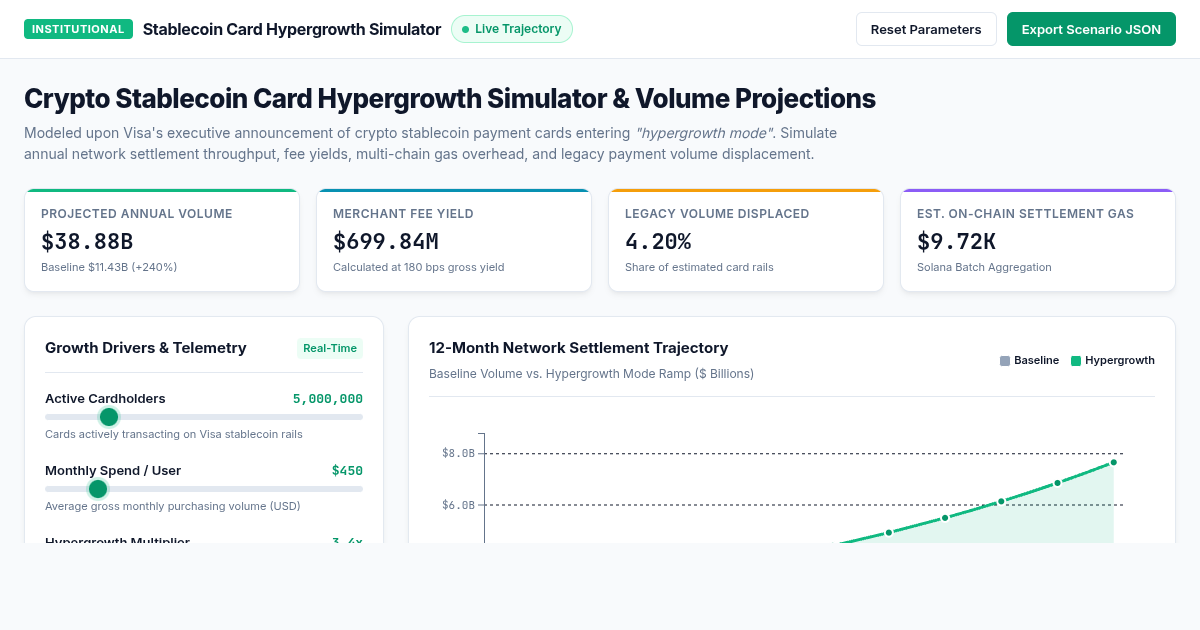Click the Calculated at 180 bps gross yield note
The height and width of the screenshot is (630, 1200).
418,267
